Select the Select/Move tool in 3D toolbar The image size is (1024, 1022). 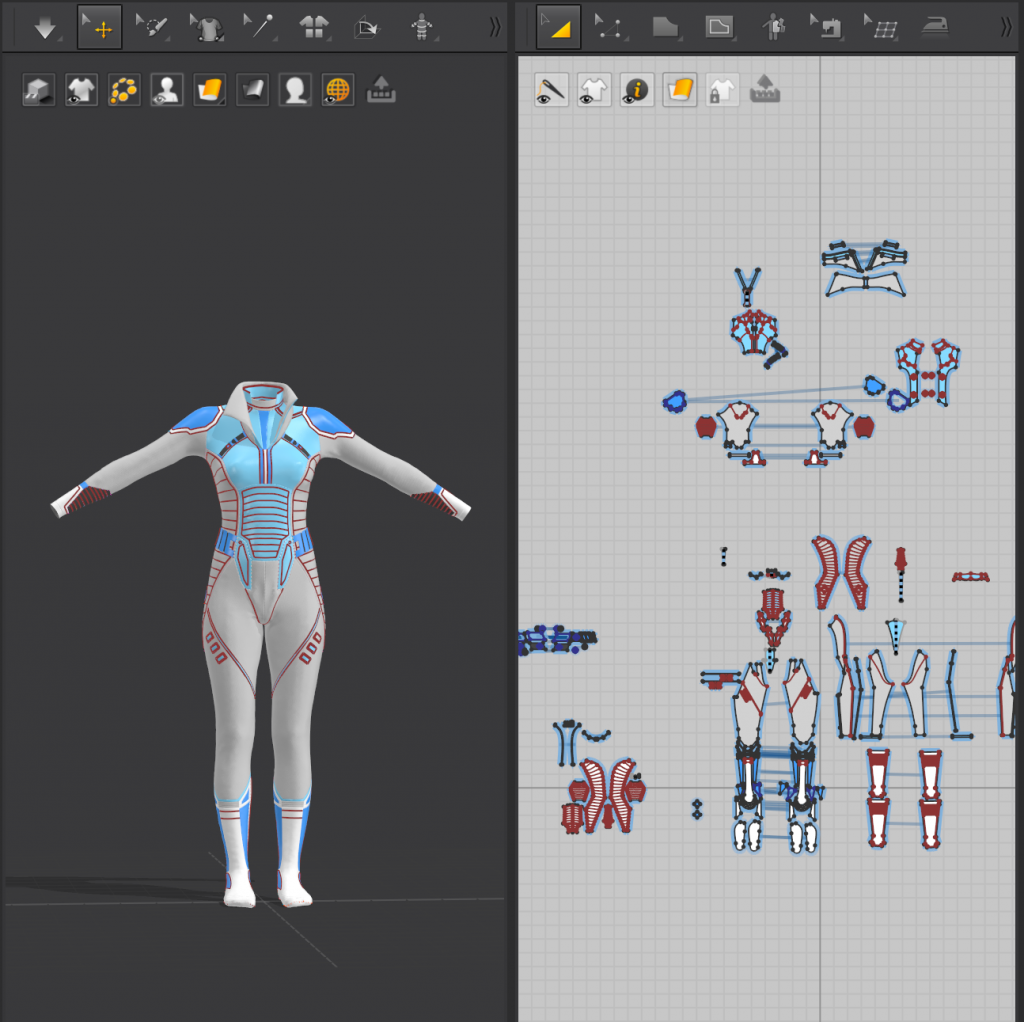(100, 28)
